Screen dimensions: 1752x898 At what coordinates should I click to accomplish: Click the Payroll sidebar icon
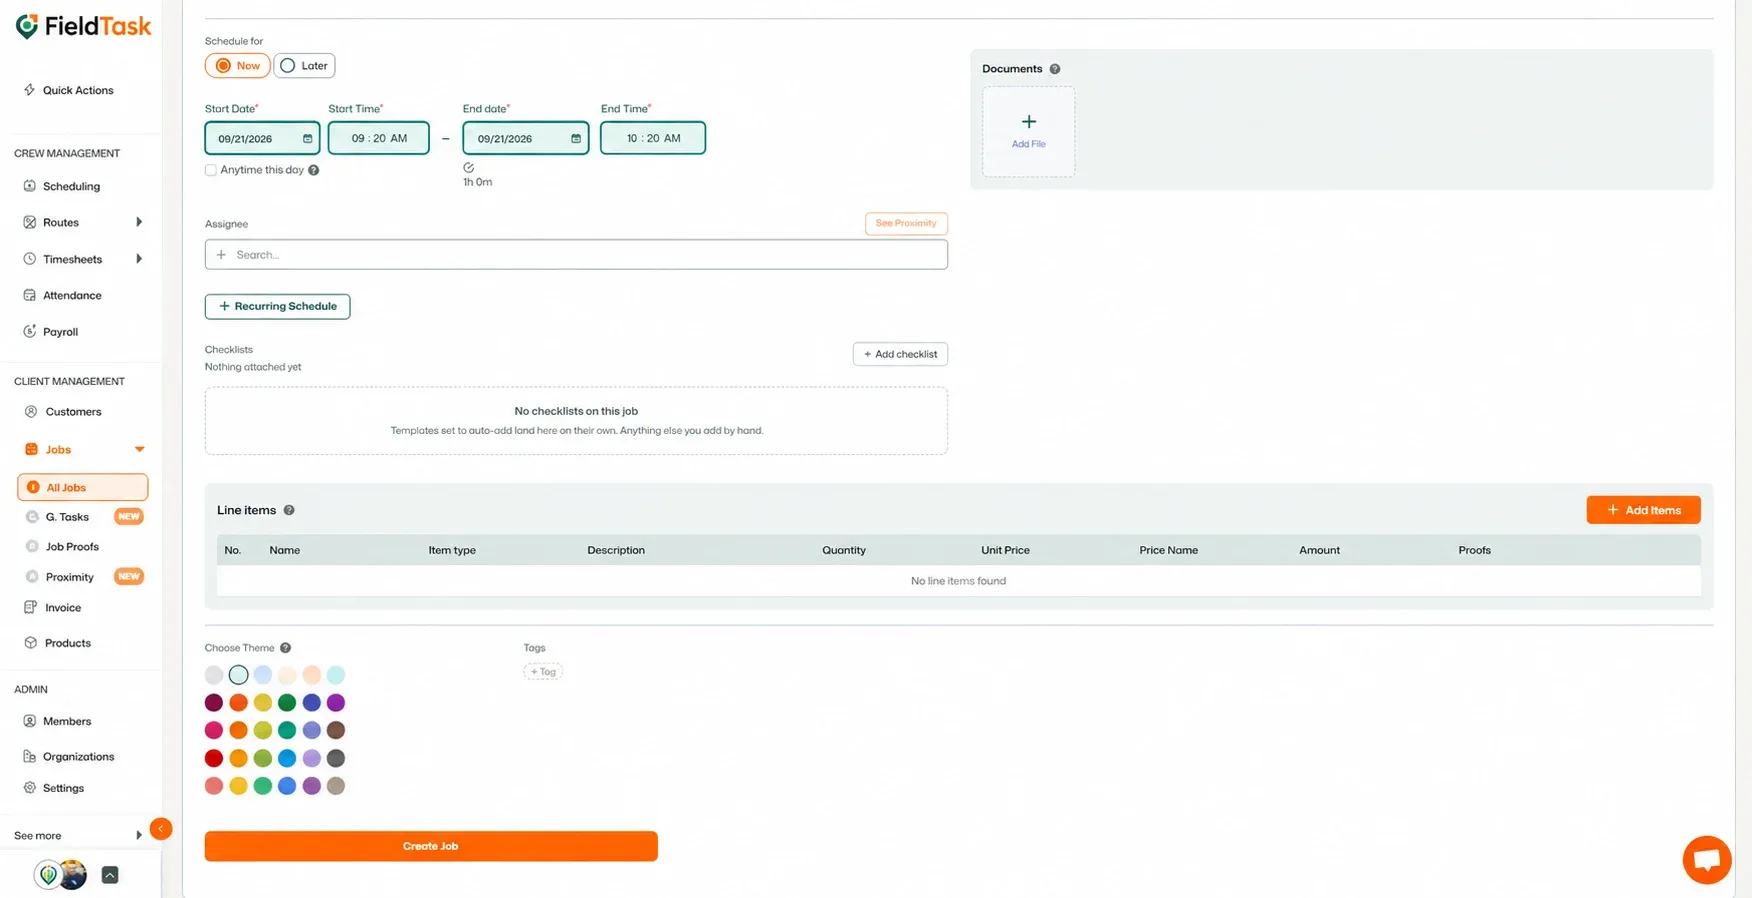pyautogui.click(x=29, y=331)
